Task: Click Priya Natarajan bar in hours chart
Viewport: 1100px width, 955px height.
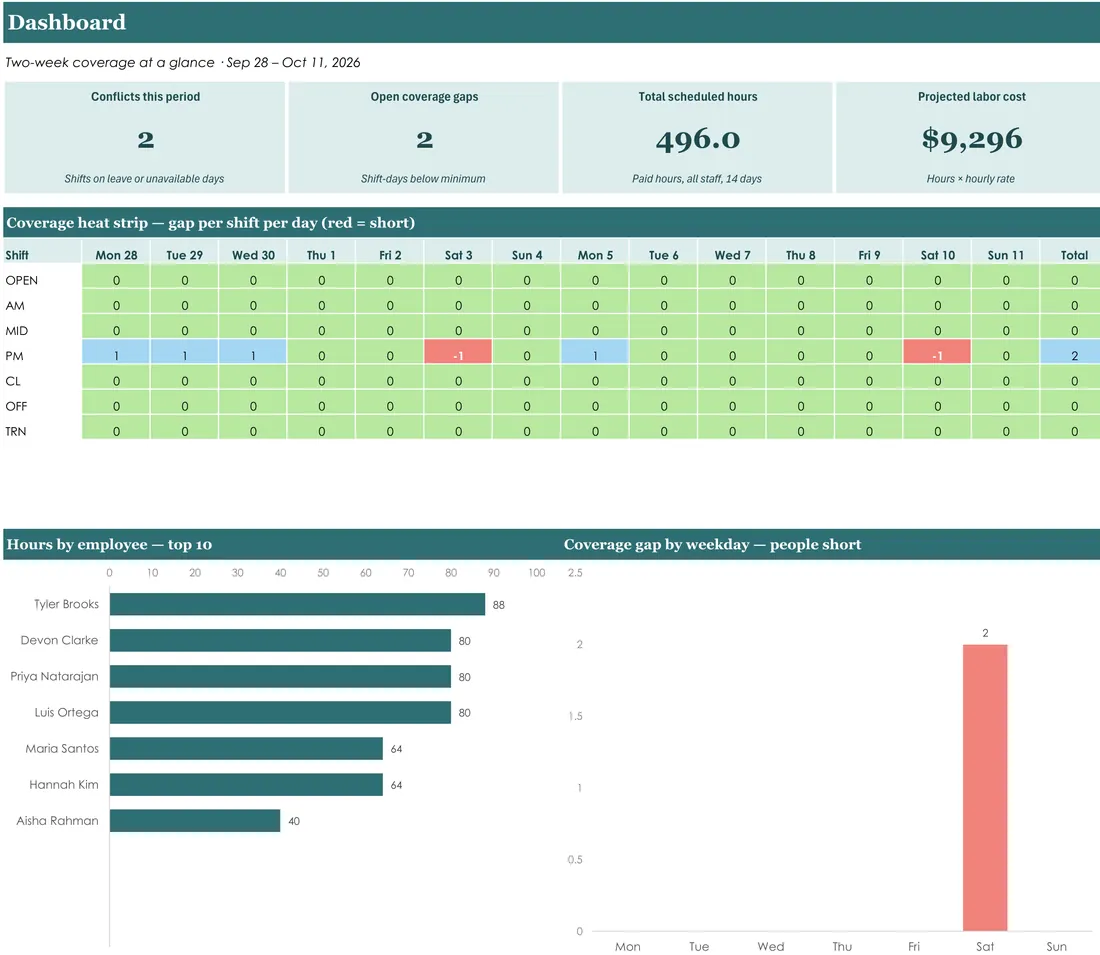Action: pos(281,676)
